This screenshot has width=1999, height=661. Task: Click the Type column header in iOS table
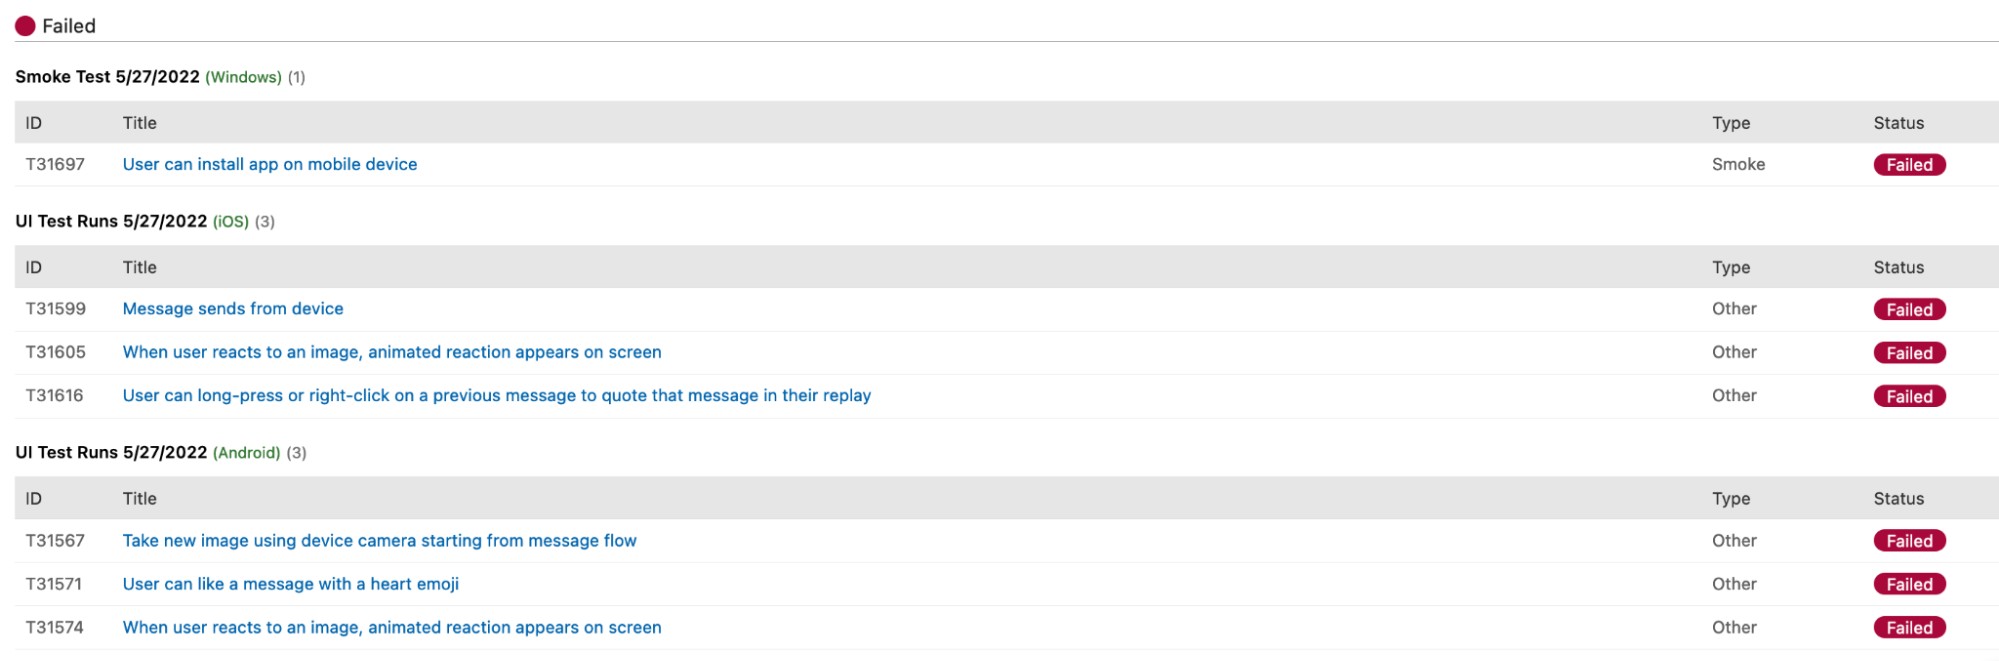1730,267
